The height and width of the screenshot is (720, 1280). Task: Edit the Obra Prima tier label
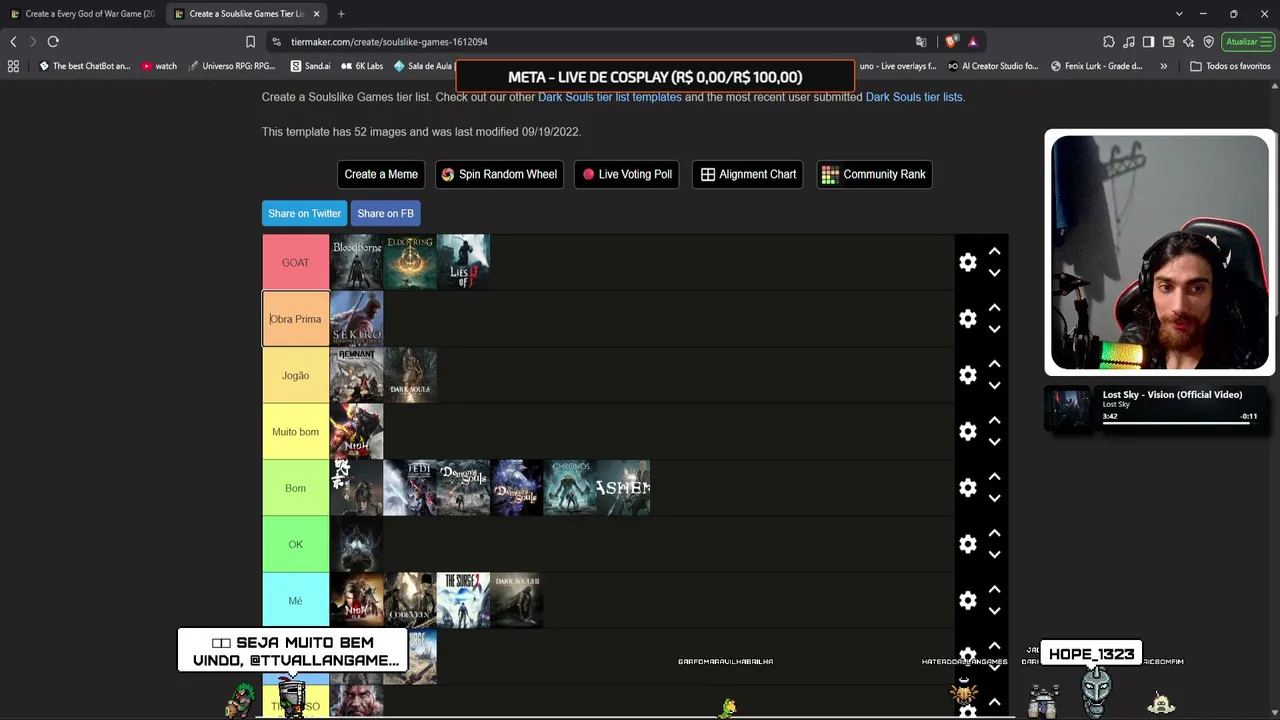[x=295, y=319]
